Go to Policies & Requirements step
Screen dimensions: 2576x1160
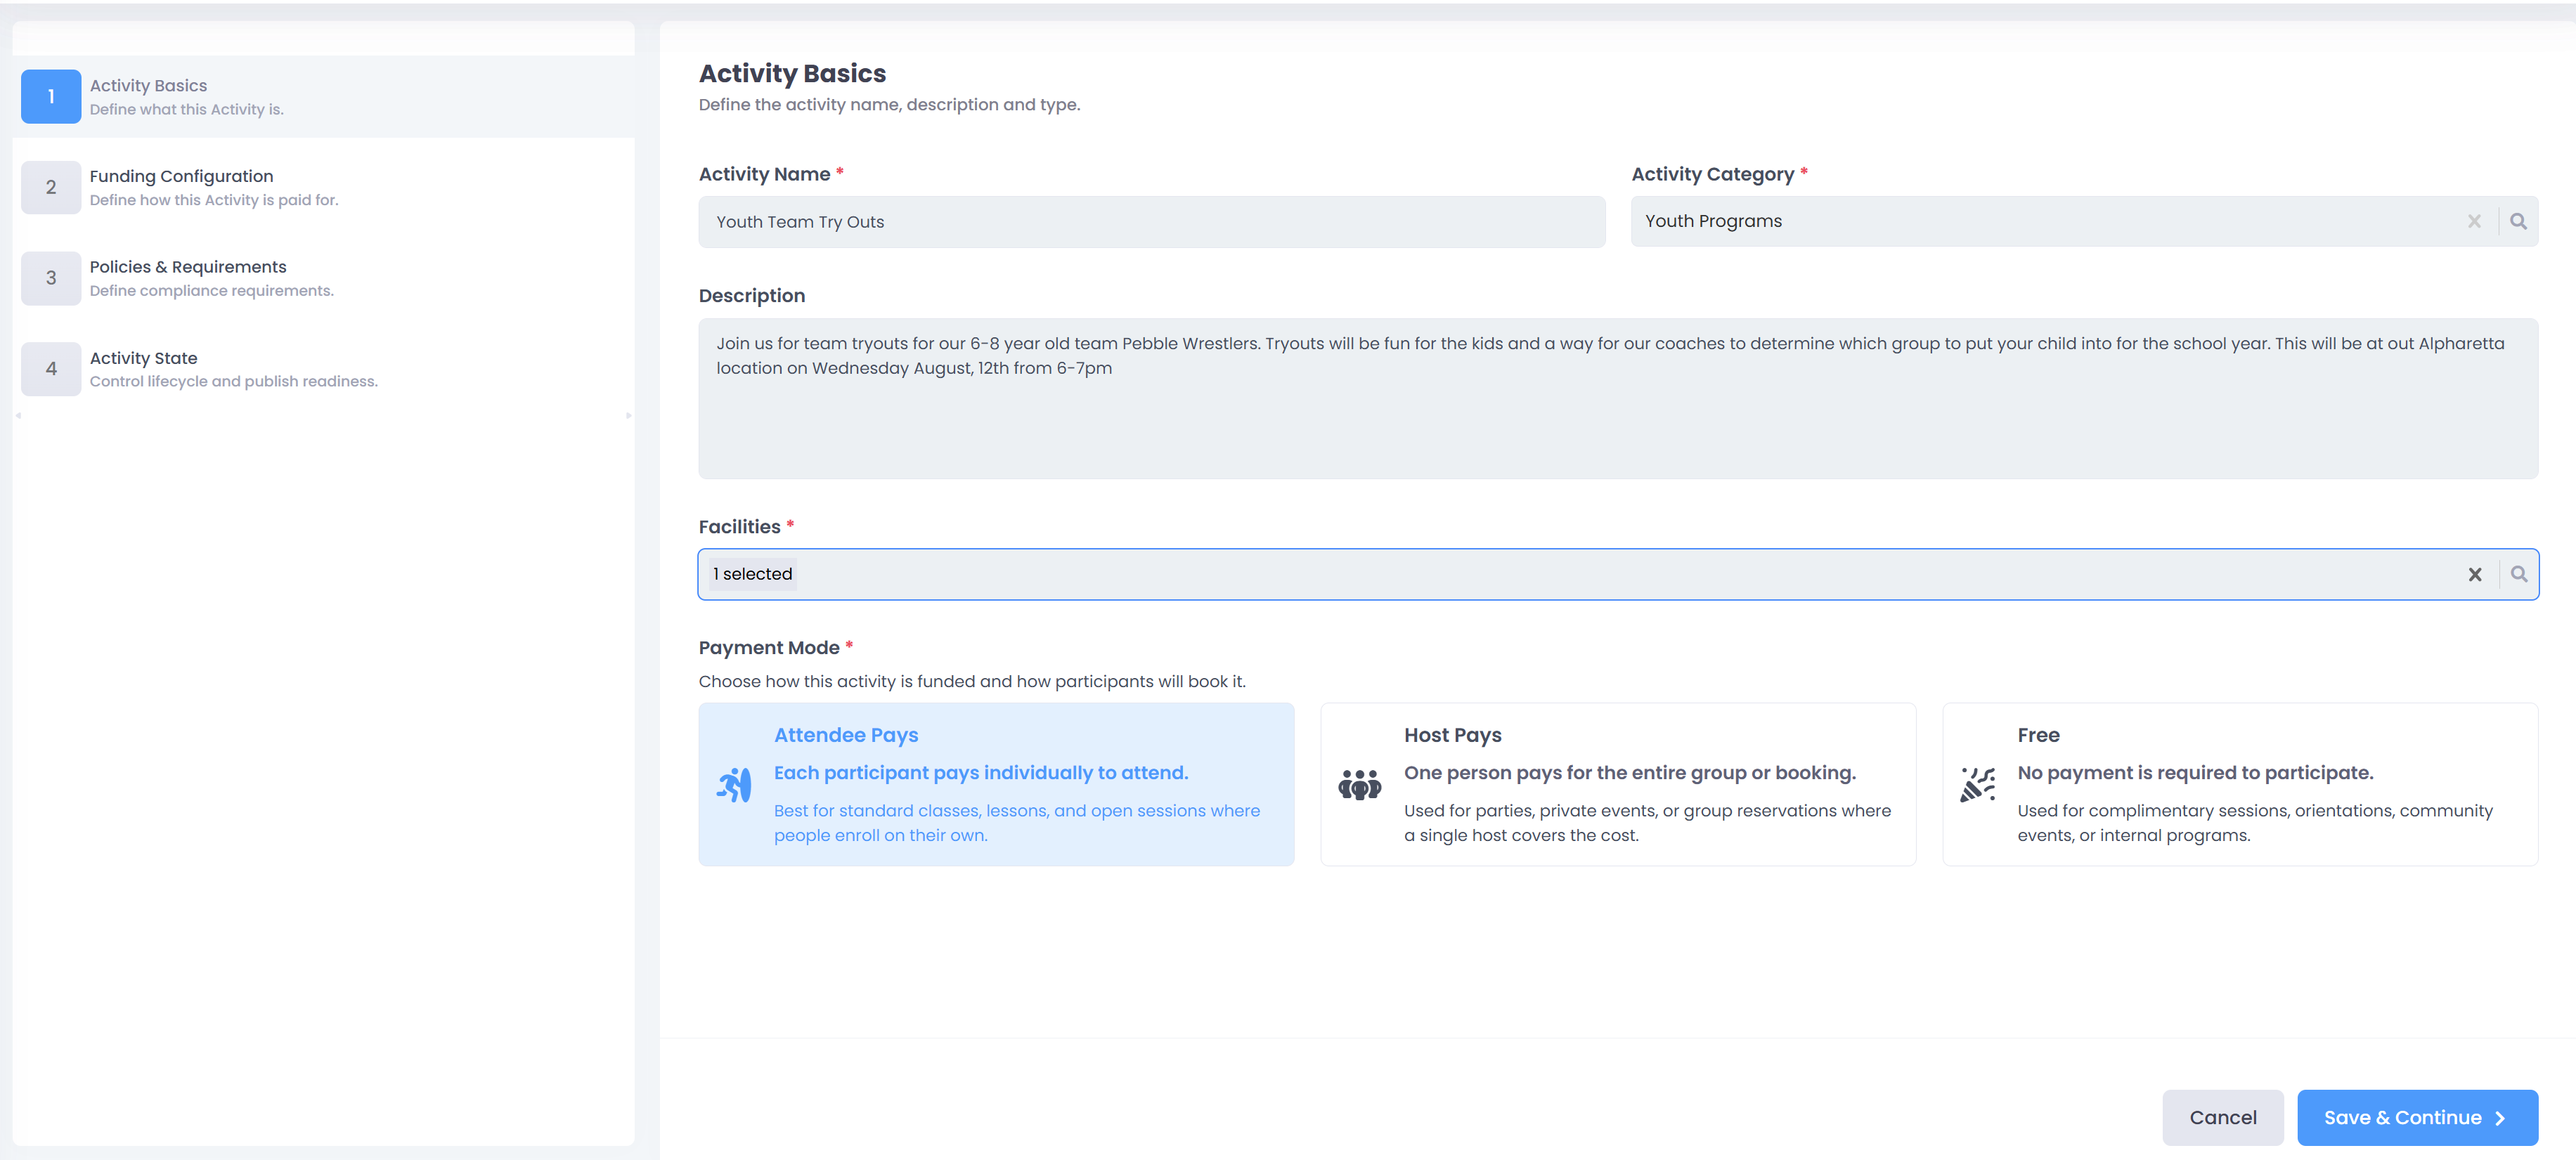(x=324, y=278)
